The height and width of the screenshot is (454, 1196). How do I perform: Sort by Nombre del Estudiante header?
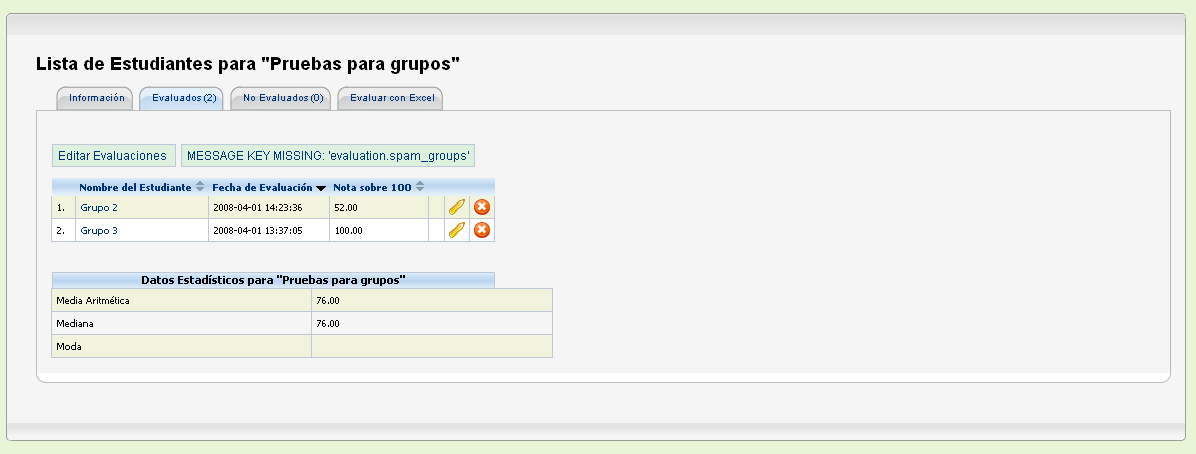[135, 187]
